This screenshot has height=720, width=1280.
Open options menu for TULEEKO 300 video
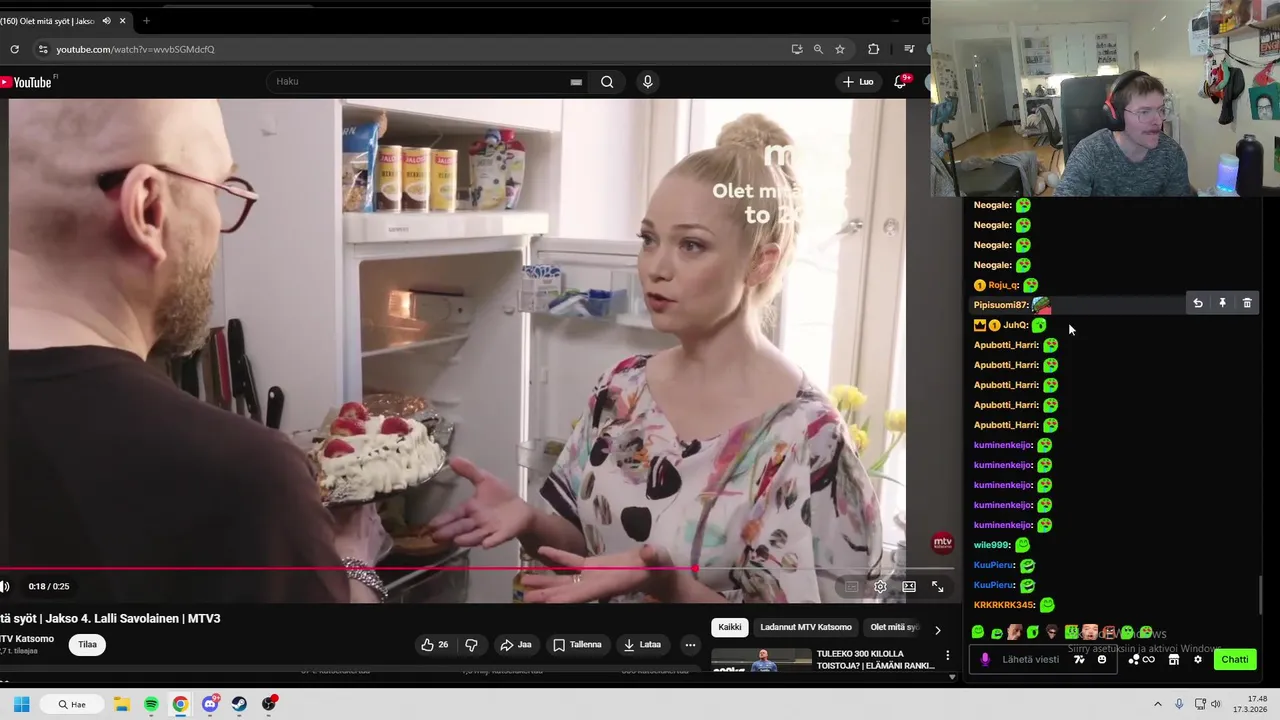pyautogui.click(x=948, y=656)
